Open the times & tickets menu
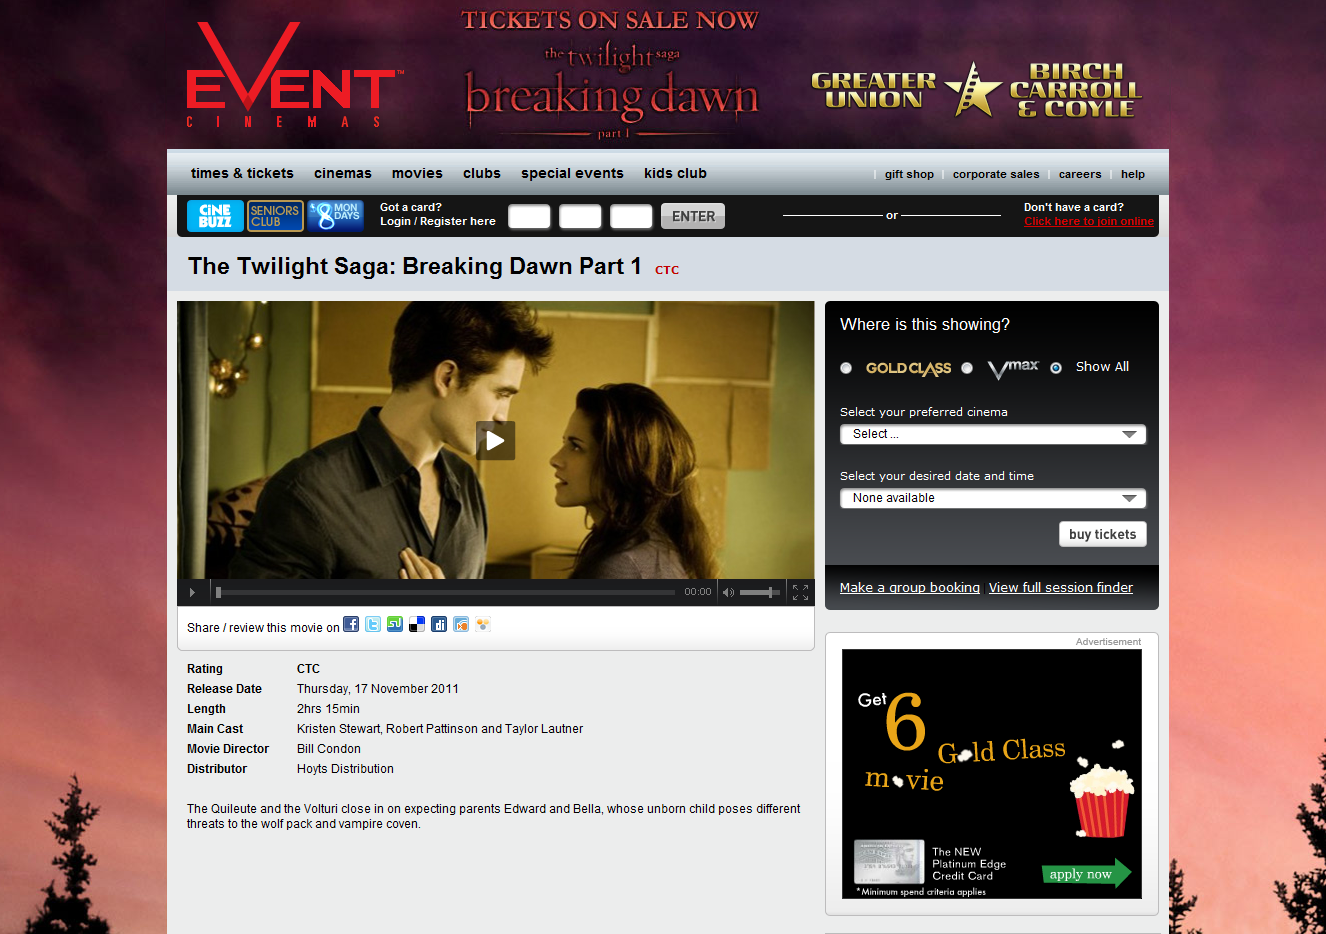 point(242,173)
